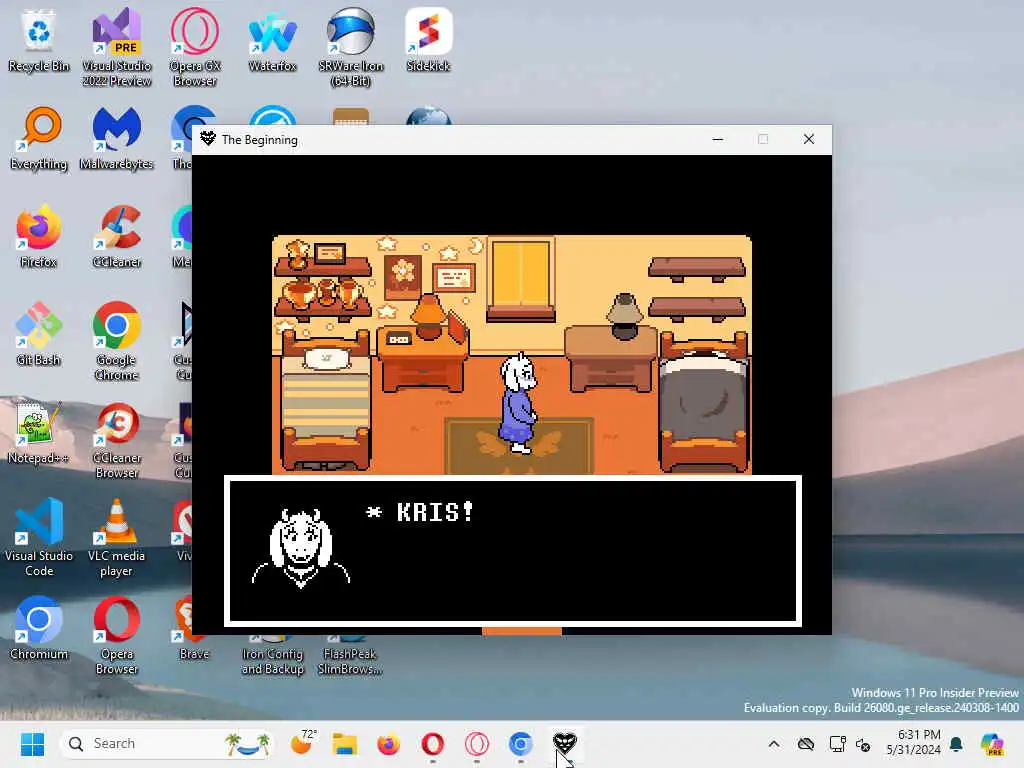Open the network status tray icon
Image resolution: width=1024 pixels, height=768 pixels.
click(837, 744)
